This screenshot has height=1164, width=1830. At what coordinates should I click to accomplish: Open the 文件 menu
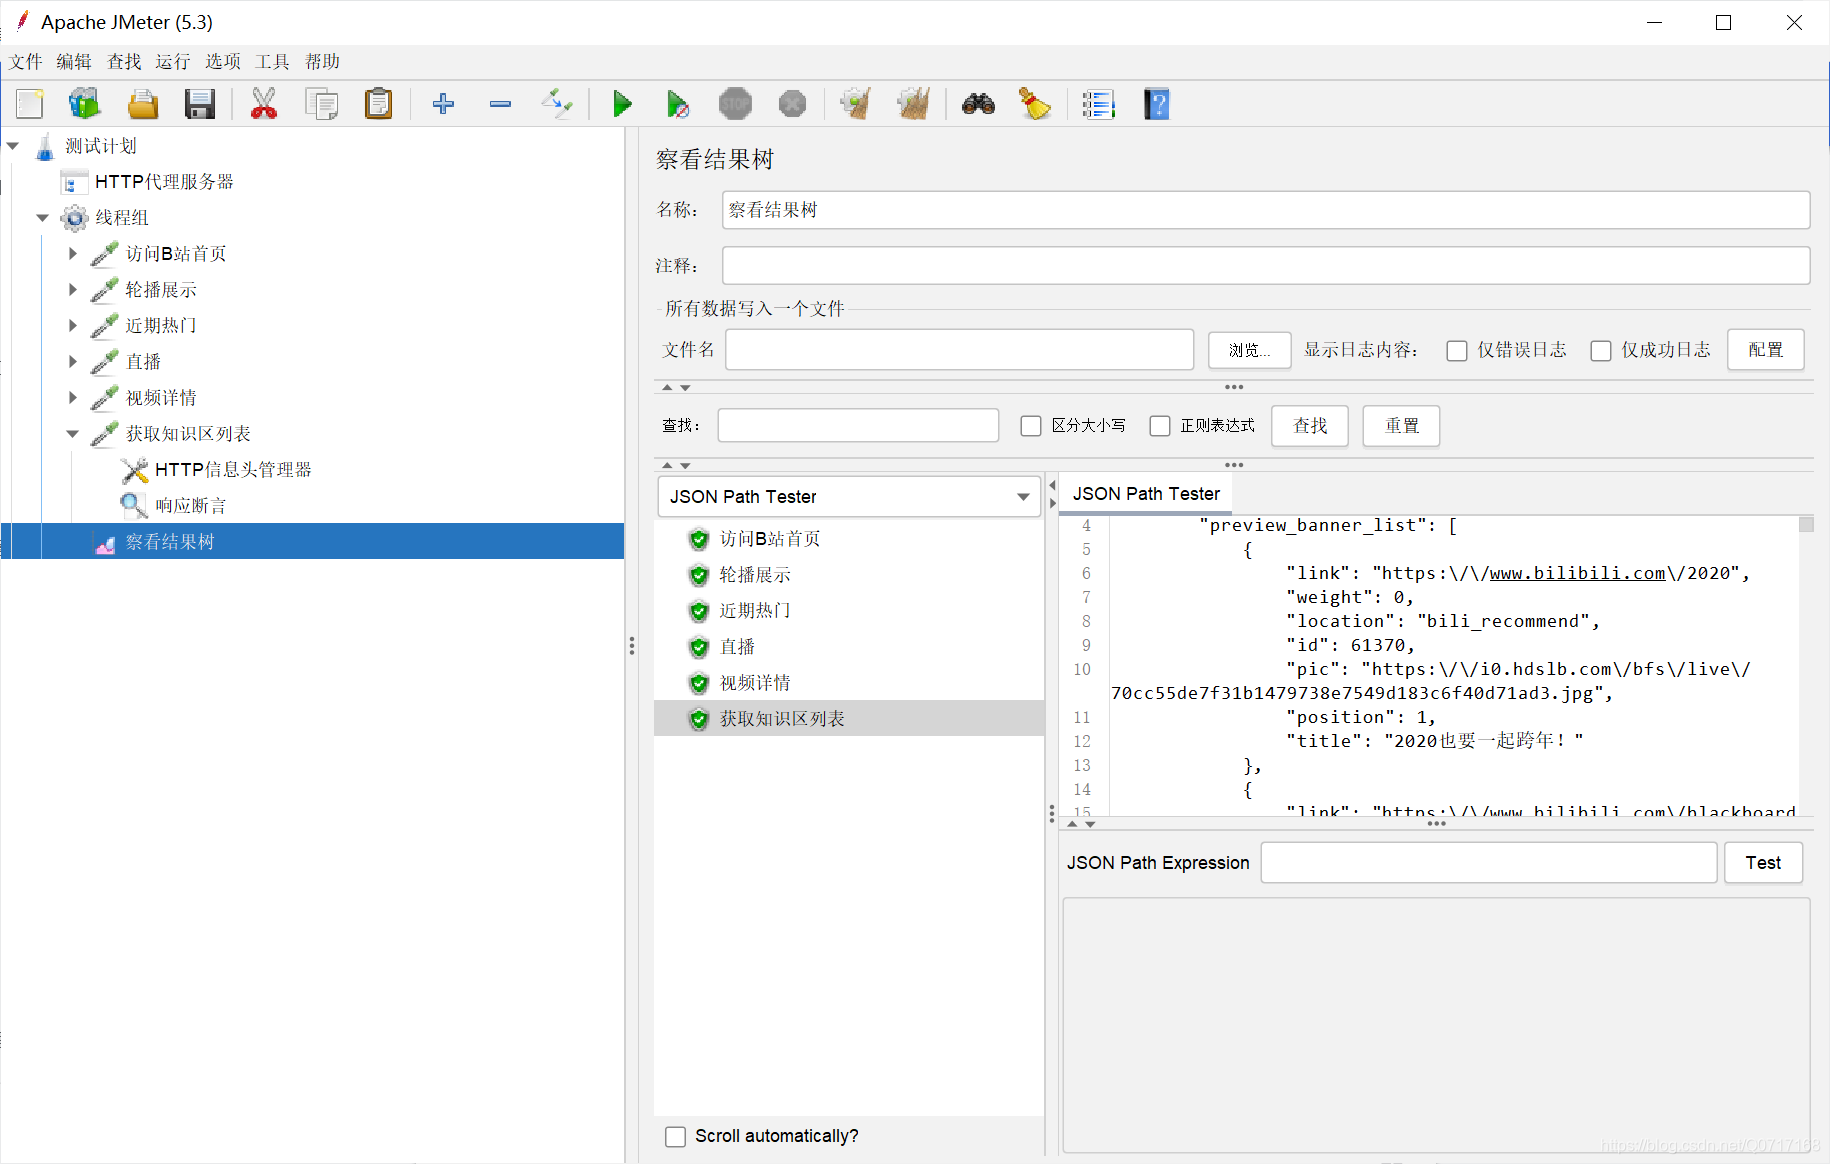(26, 62)
